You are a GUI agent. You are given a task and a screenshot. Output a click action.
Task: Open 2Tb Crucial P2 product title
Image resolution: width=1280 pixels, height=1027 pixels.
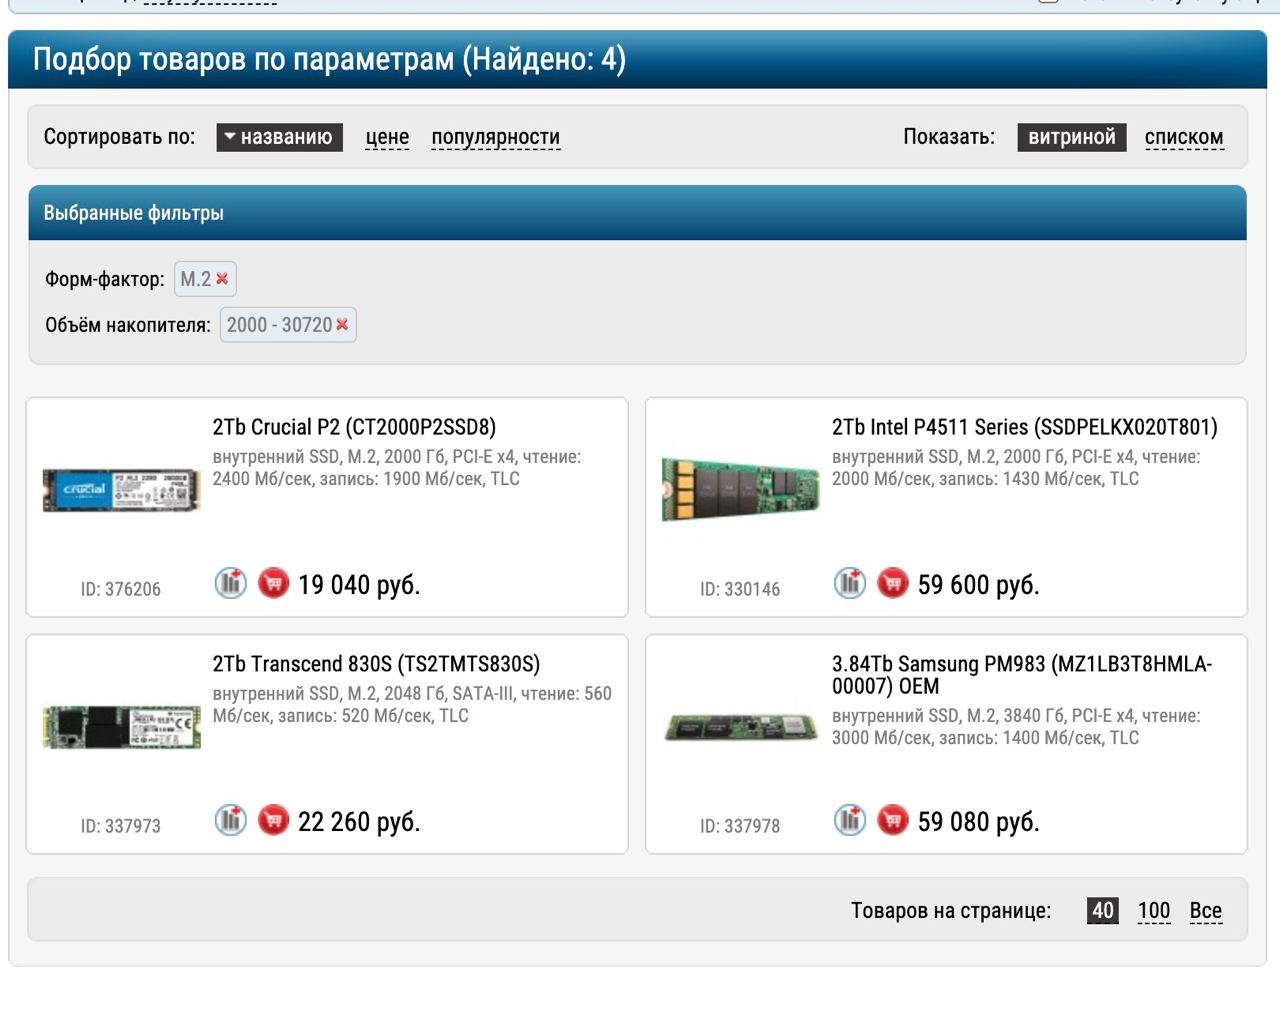click(x=354, y=427)
